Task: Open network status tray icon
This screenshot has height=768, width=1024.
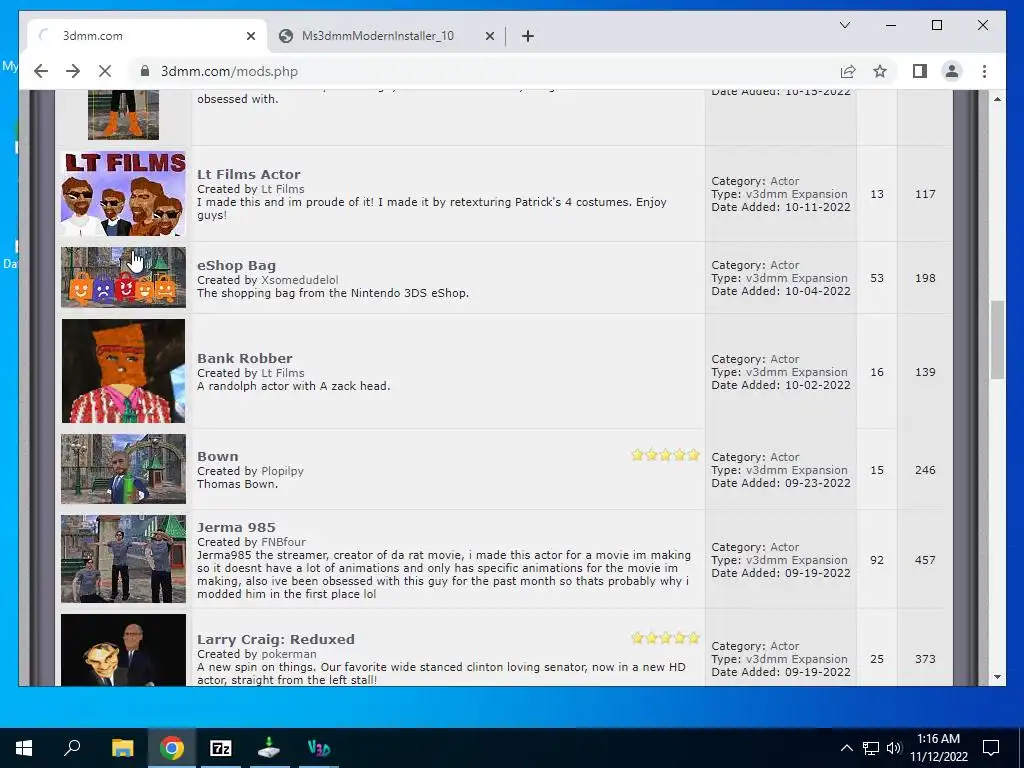Action: pyautogui.click(x=871, y=748)
